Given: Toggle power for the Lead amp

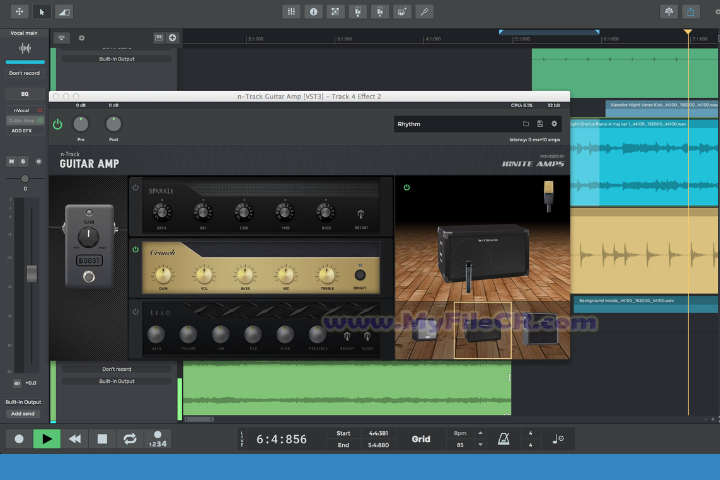Looking at the screenshot, I should [135, 311].
